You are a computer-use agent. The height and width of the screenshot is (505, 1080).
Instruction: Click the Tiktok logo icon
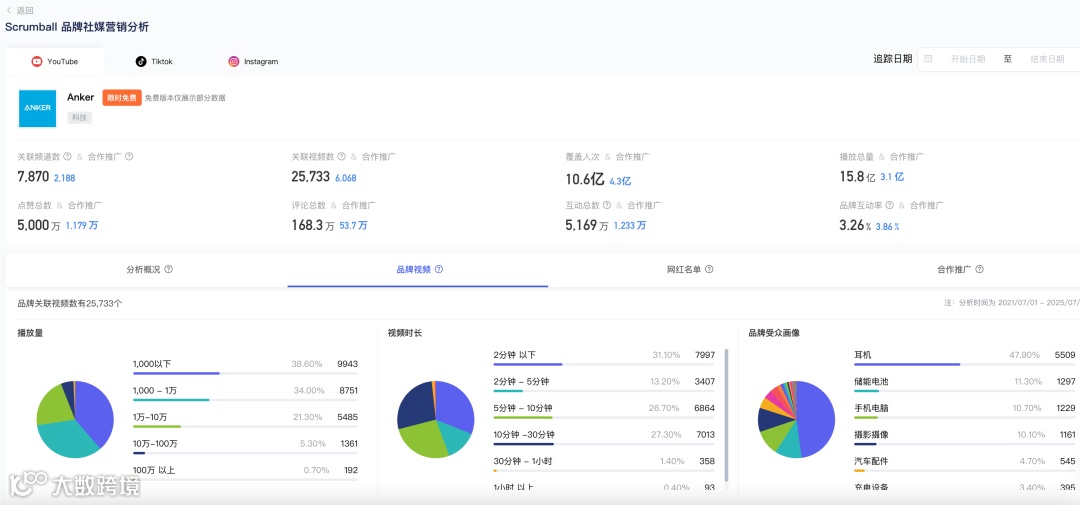tap(141, 61)
